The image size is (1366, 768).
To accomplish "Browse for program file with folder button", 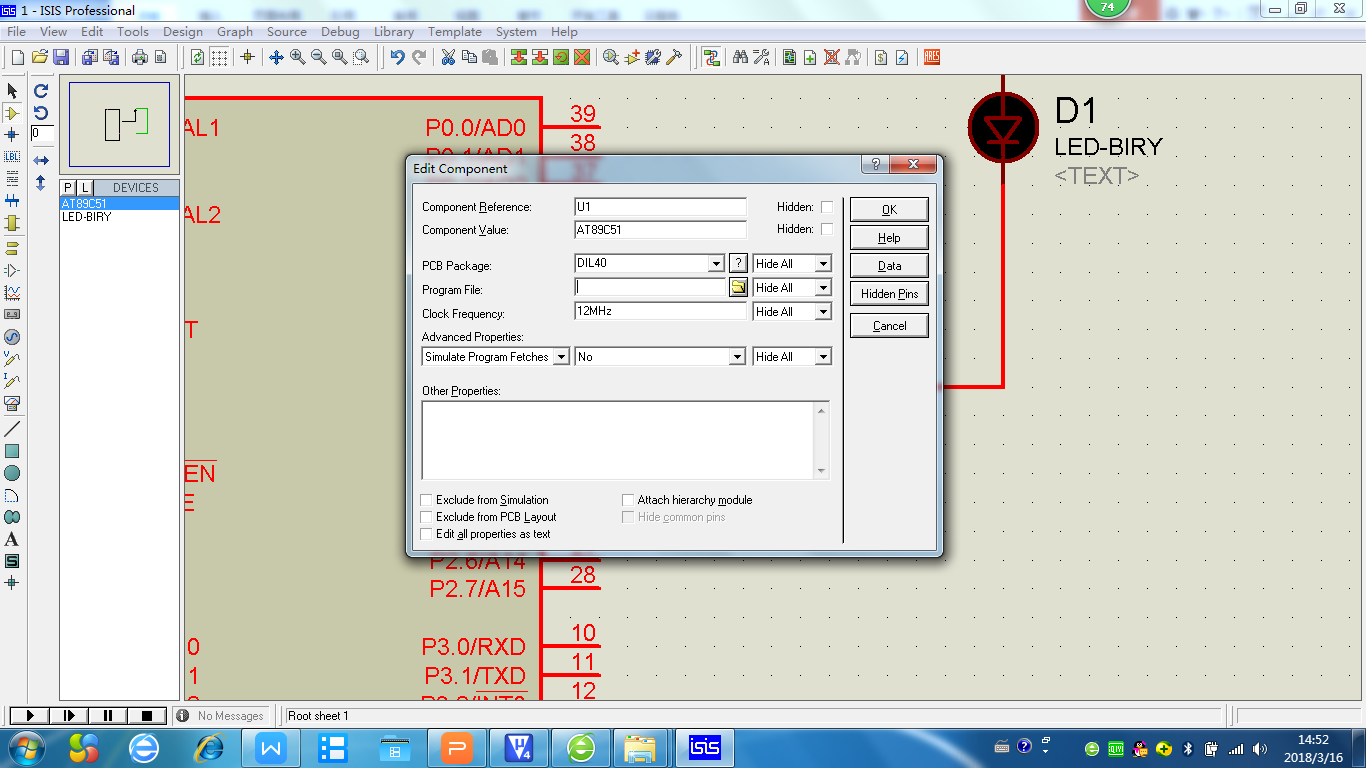I will (x=738, y=288).
